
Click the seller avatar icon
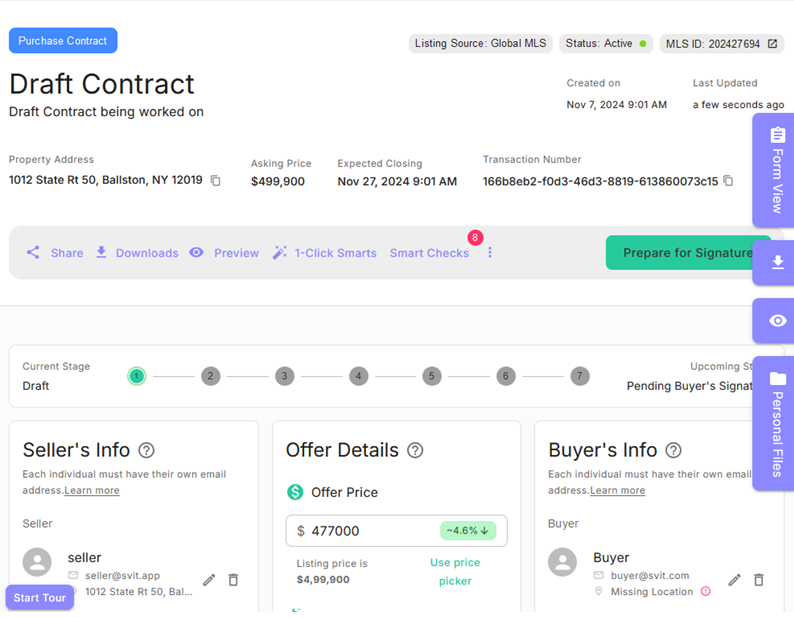(x=37, y=562)
